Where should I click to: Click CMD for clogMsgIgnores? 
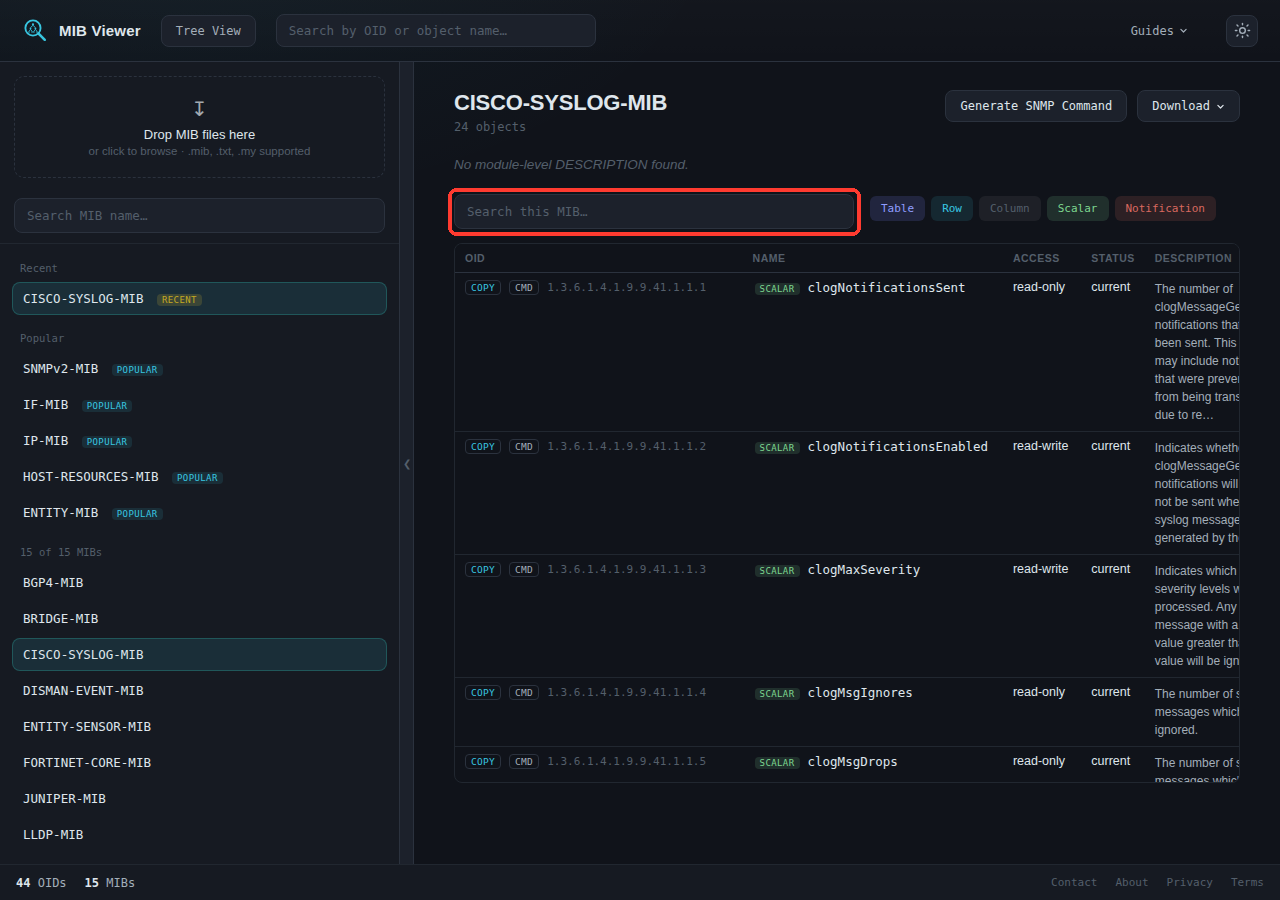pyautogui.click(x=524, y=693)
